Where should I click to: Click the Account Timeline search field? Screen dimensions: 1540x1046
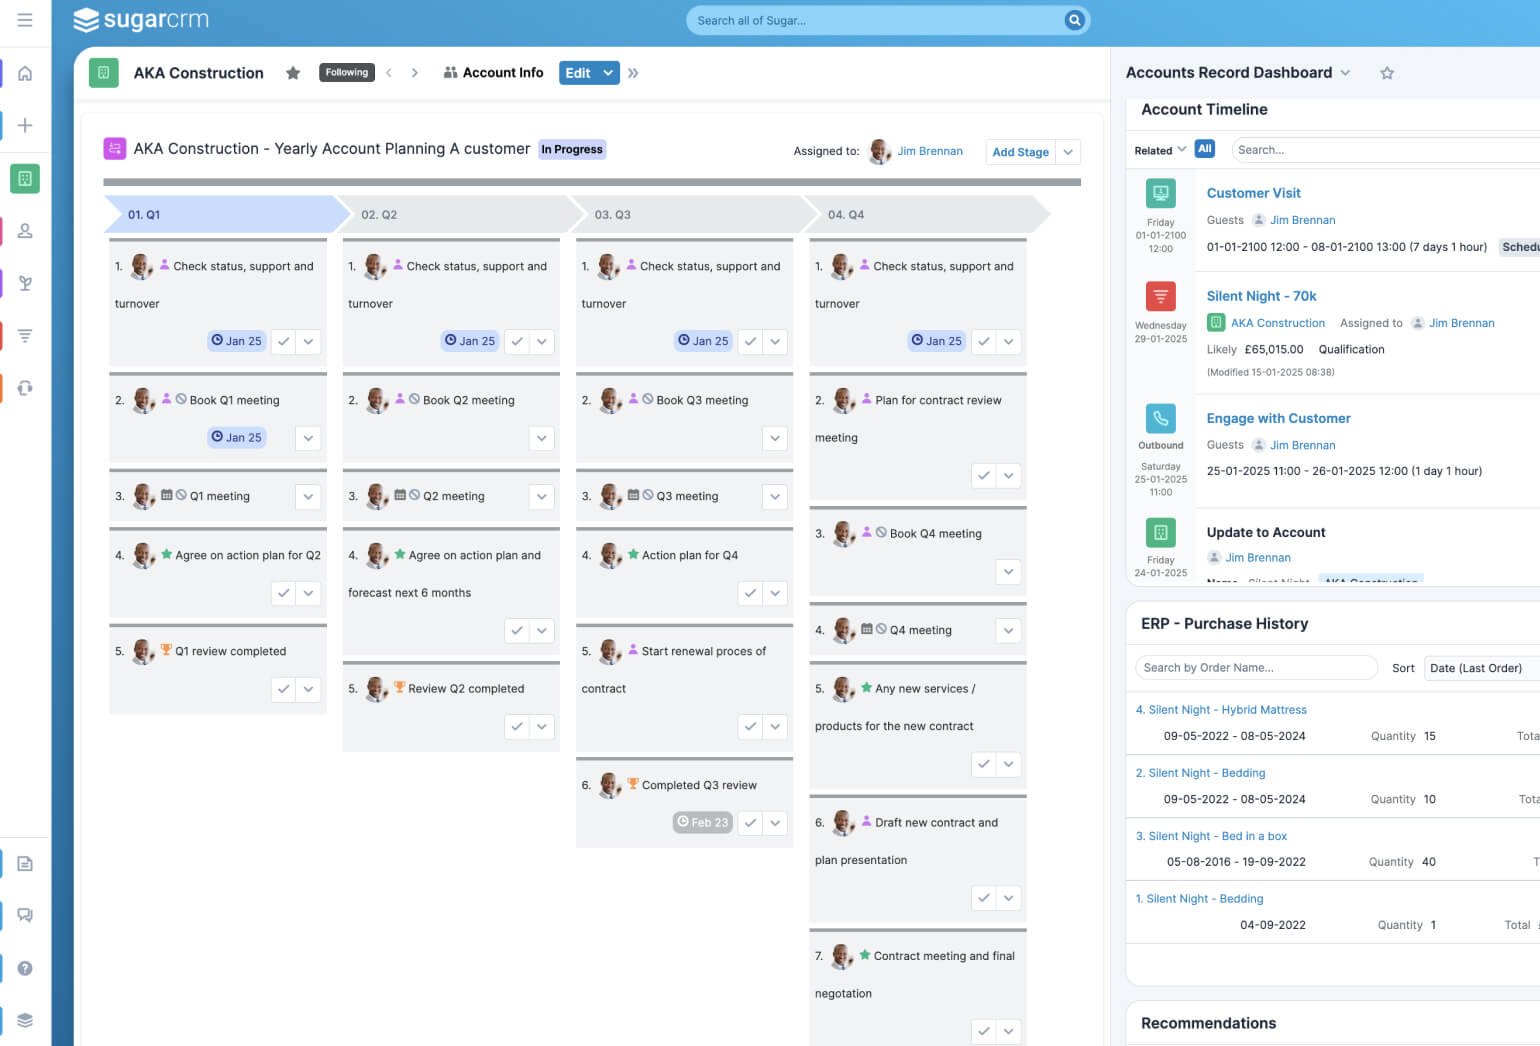(x=1385, y=150)
